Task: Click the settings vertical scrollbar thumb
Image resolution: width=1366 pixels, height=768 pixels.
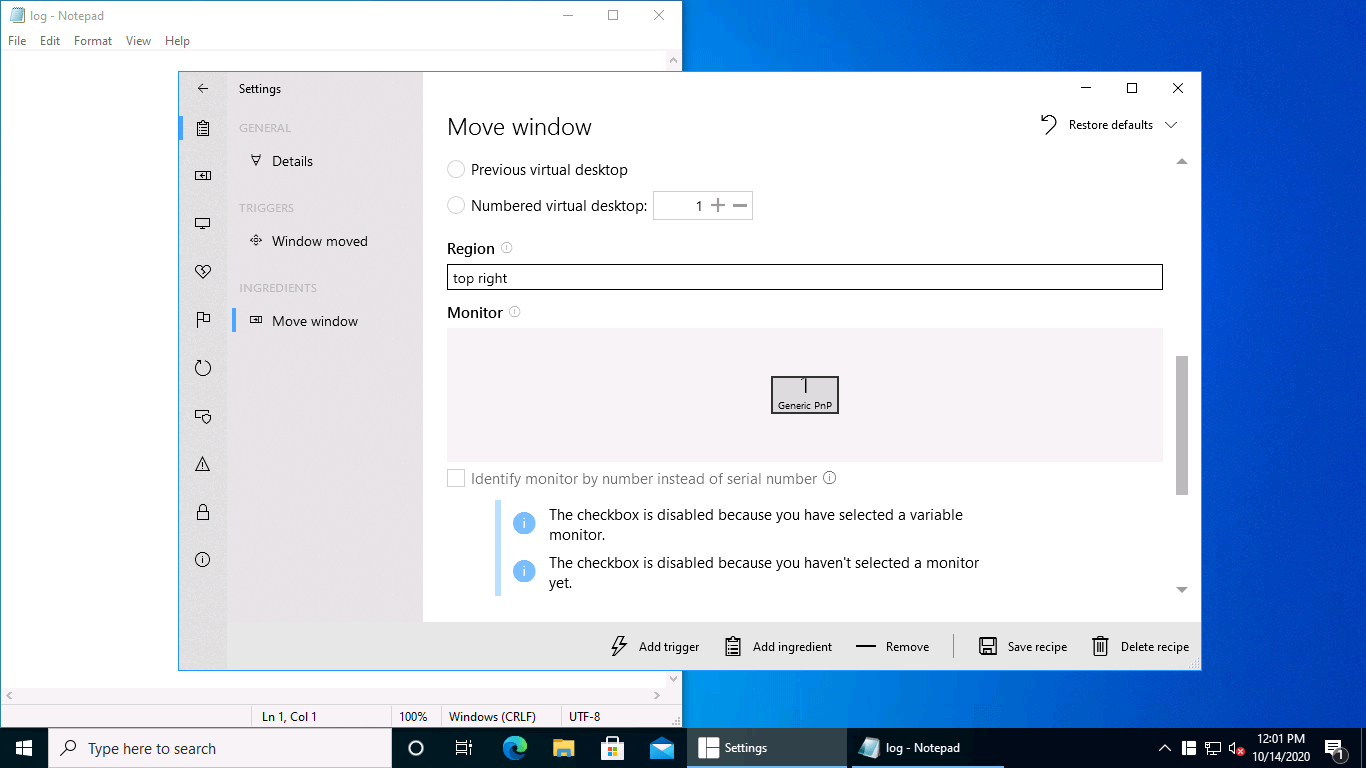Action: [1182, 425]
